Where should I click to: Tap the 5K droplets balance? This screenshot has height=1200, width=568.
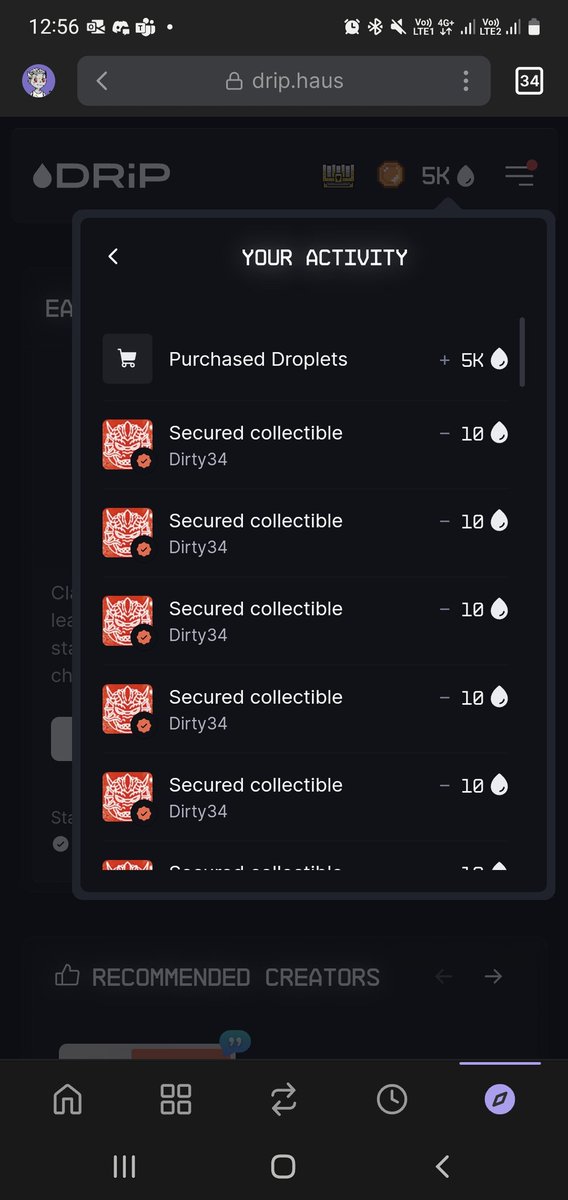[447, 176]
